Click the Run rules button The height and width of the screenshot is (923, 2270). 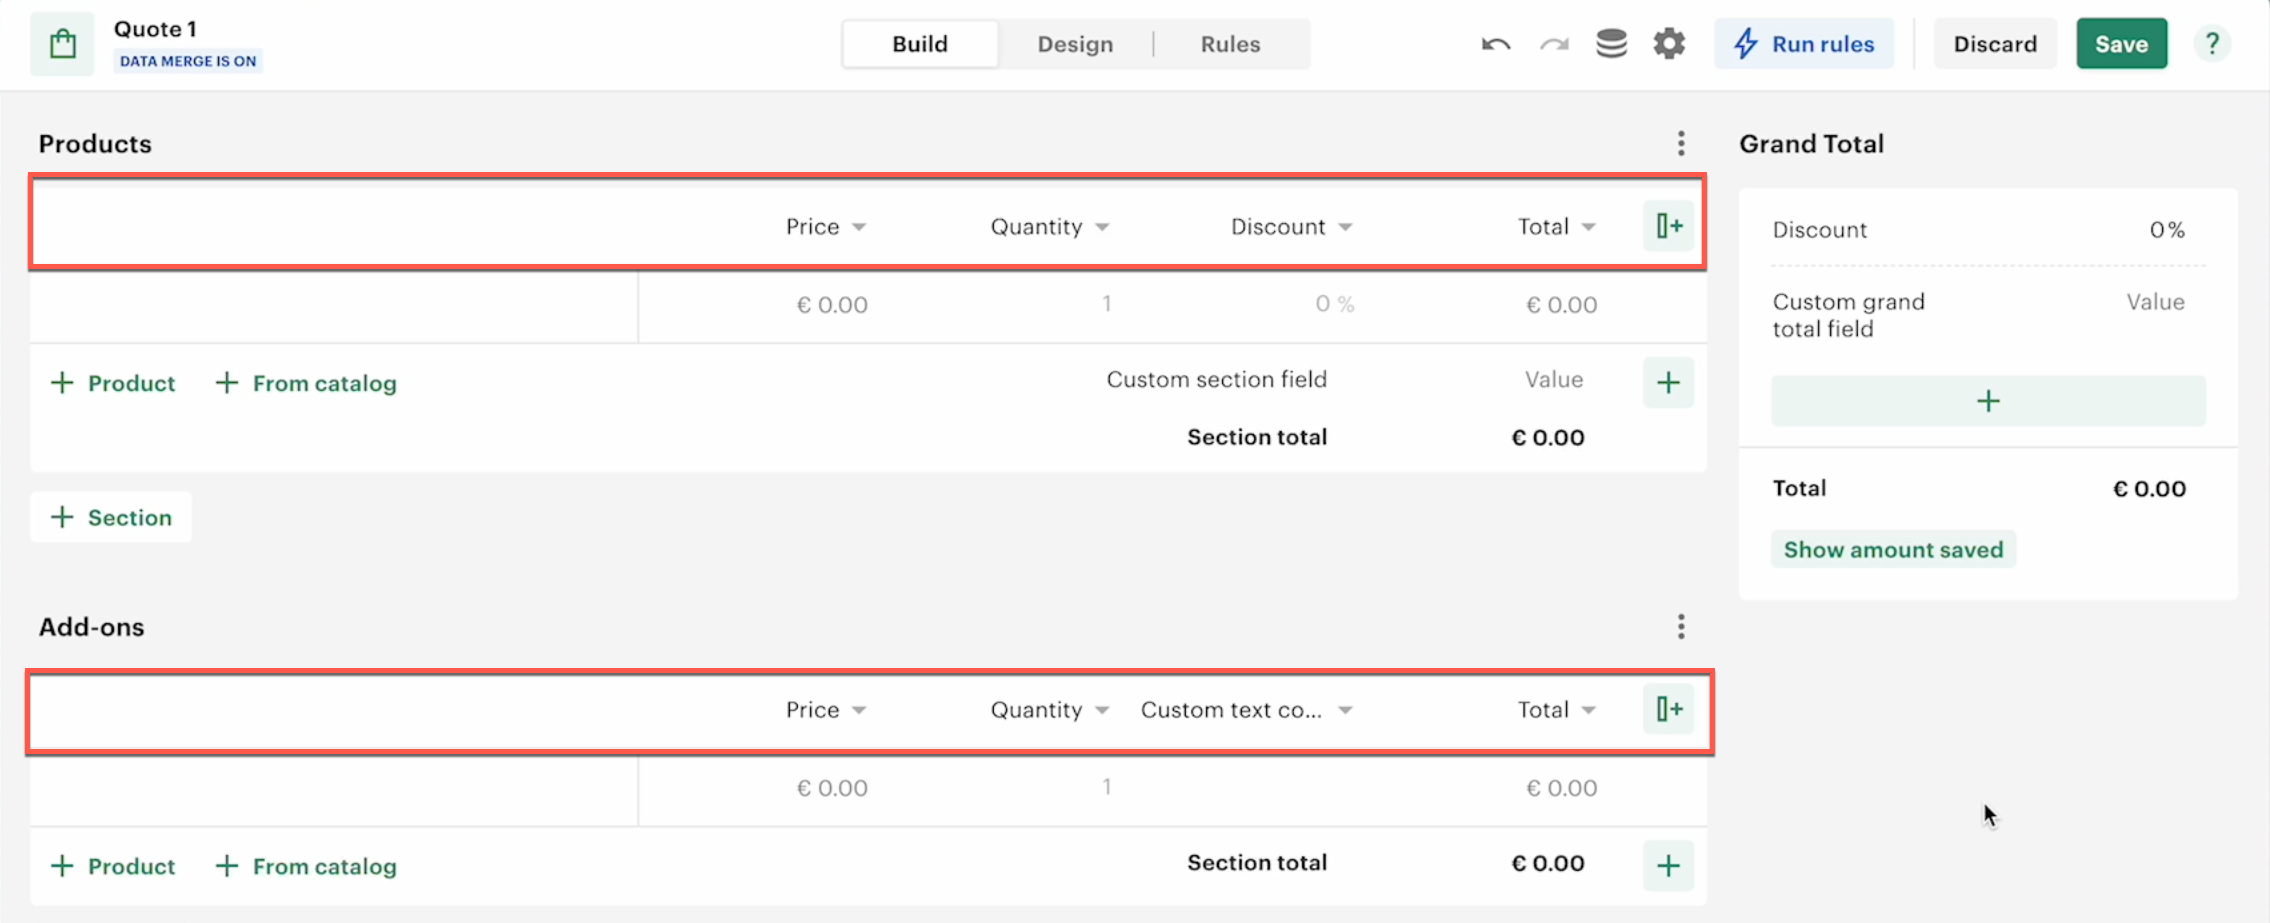coord(1804,44)
